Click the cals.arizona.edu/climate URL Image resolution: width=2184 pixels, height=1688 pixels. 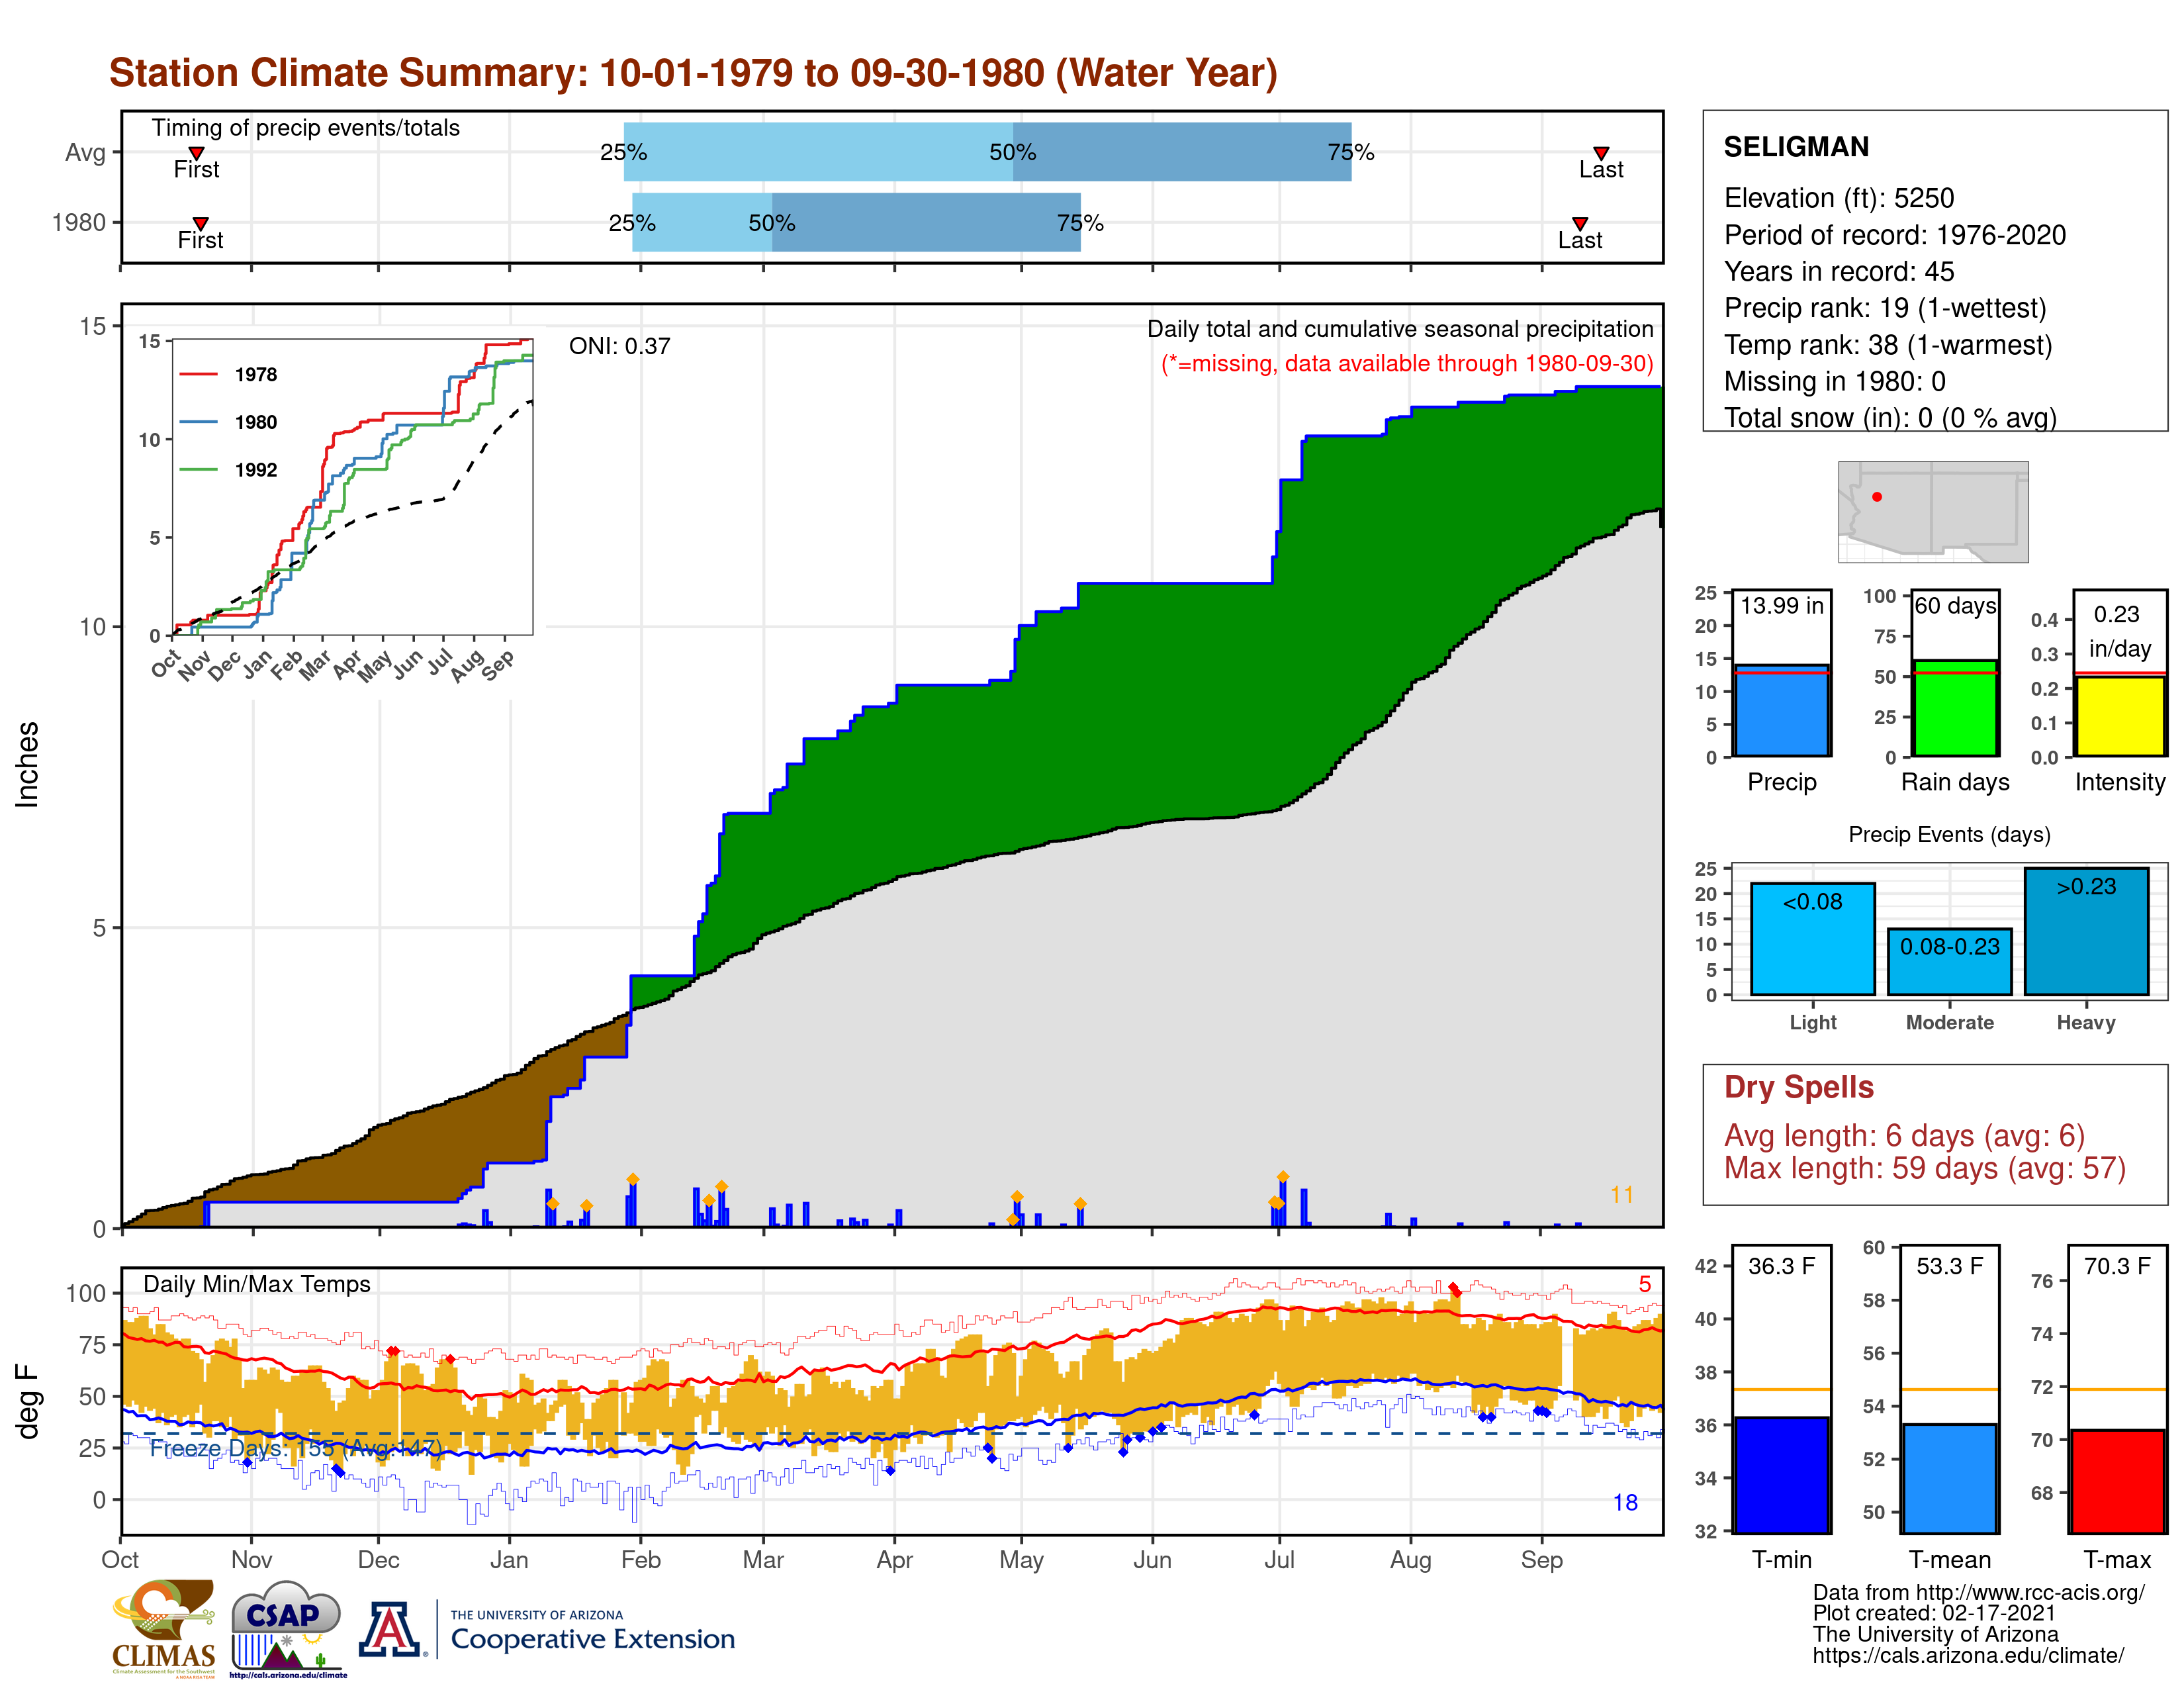pyautogui.click(x=1968, y=1656)
